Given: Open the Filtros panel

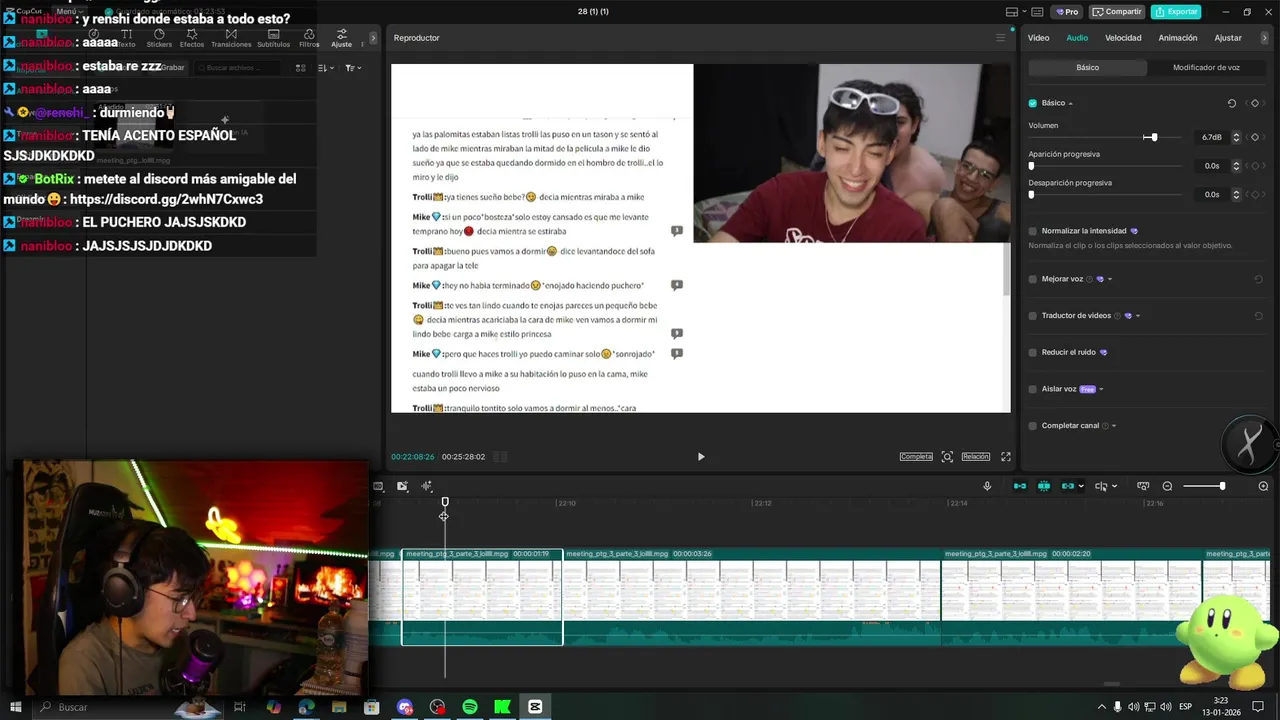Looking at the screenshot, I should coord(309,38).
